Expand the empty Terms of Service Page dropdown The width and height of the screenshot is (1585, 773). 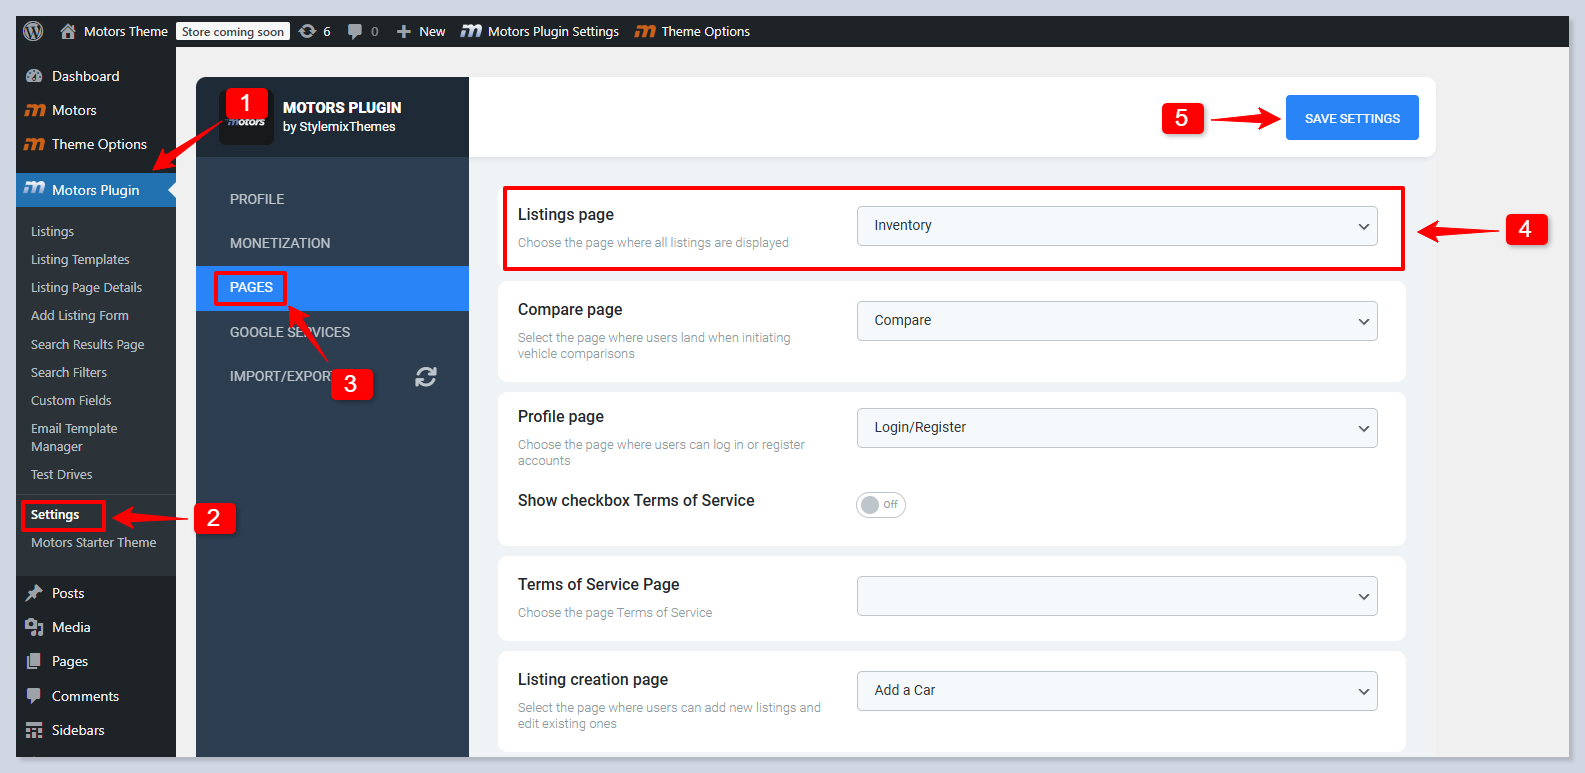(1116, 596)
